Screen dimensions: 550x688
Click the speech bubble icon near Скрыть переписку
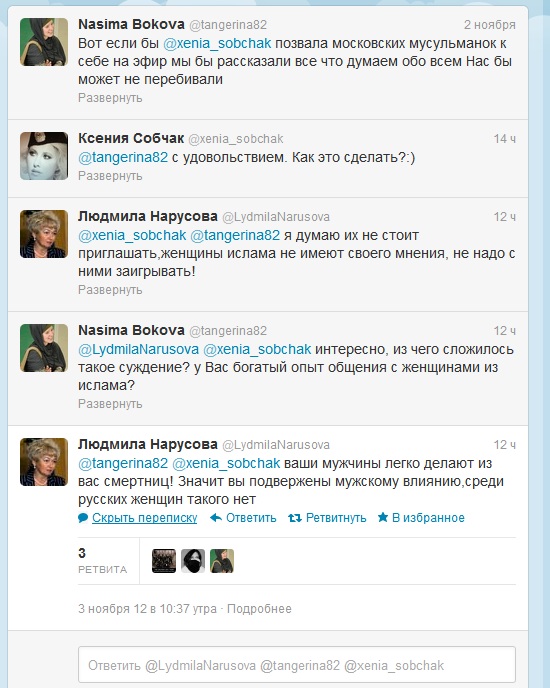(83, 518)
